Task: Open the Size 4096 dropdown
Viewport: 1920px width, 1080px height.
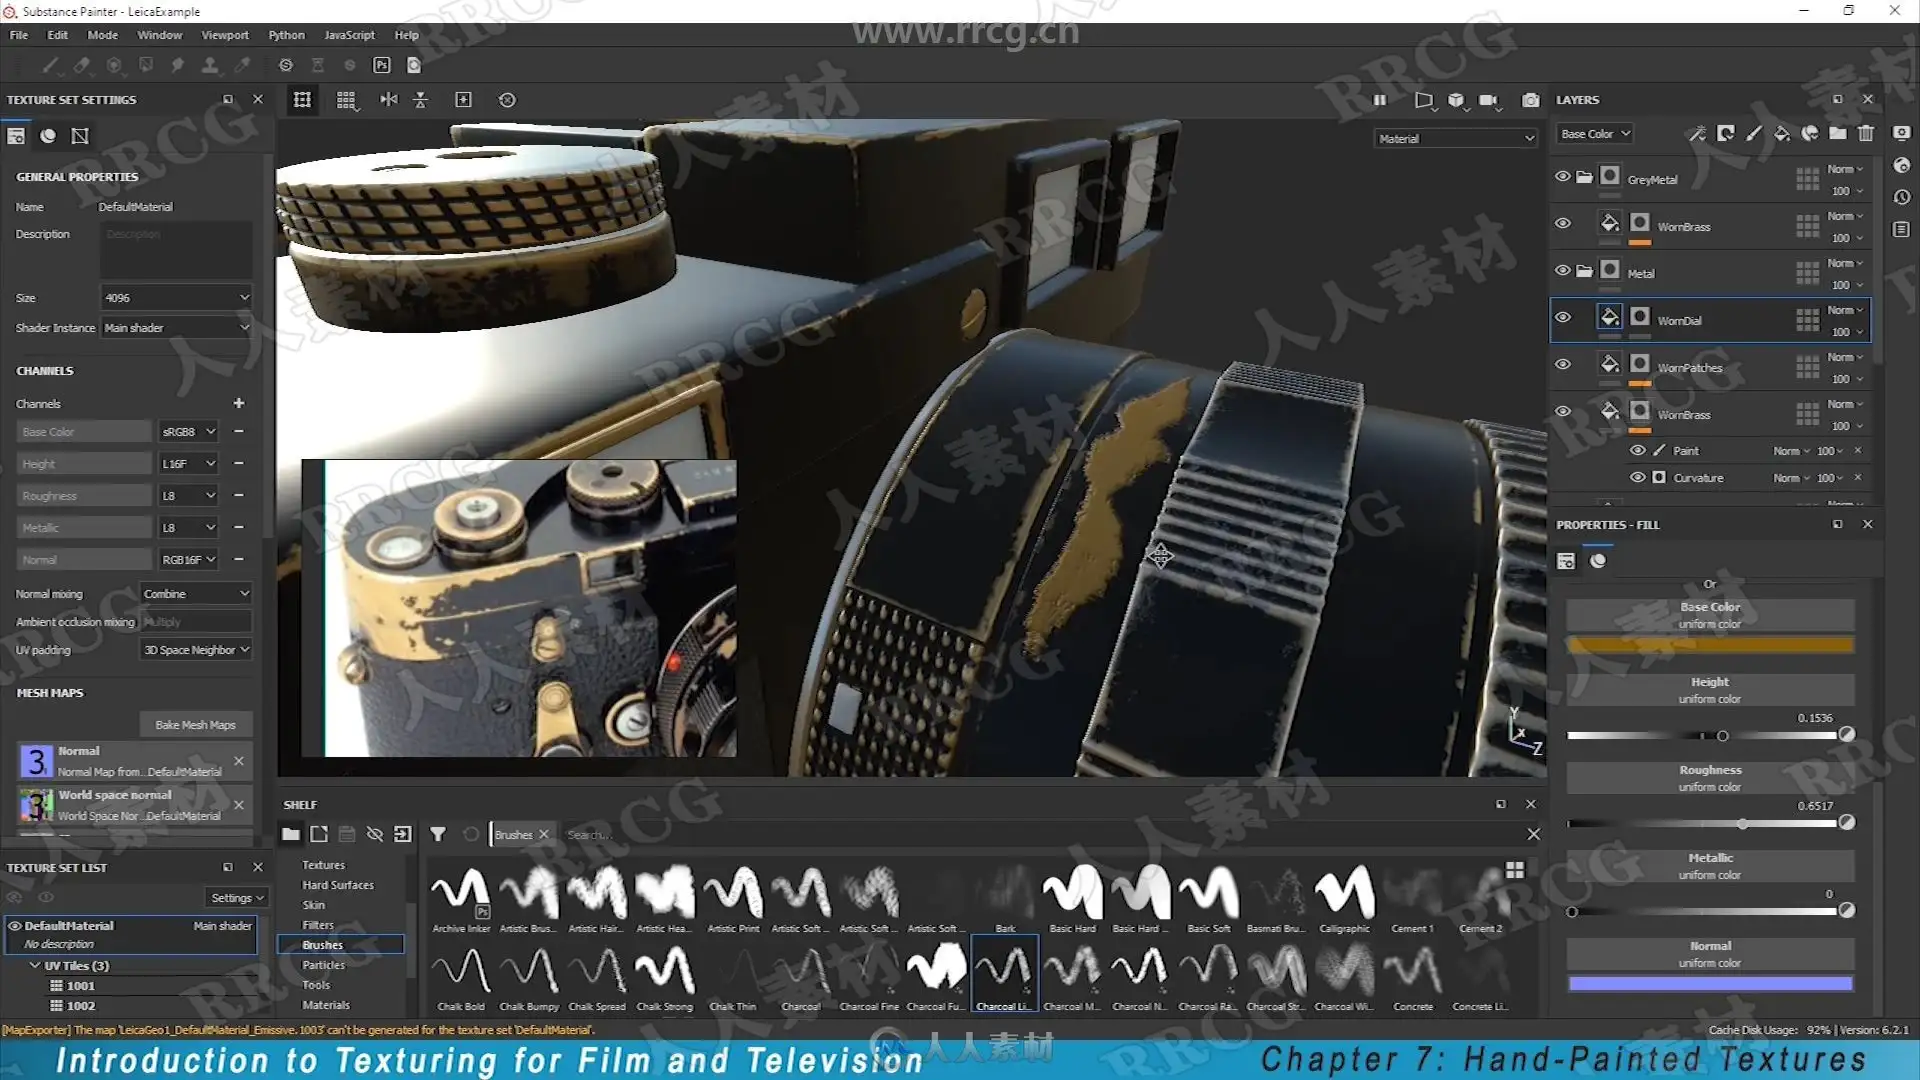Action: click(x=176, y=297)
